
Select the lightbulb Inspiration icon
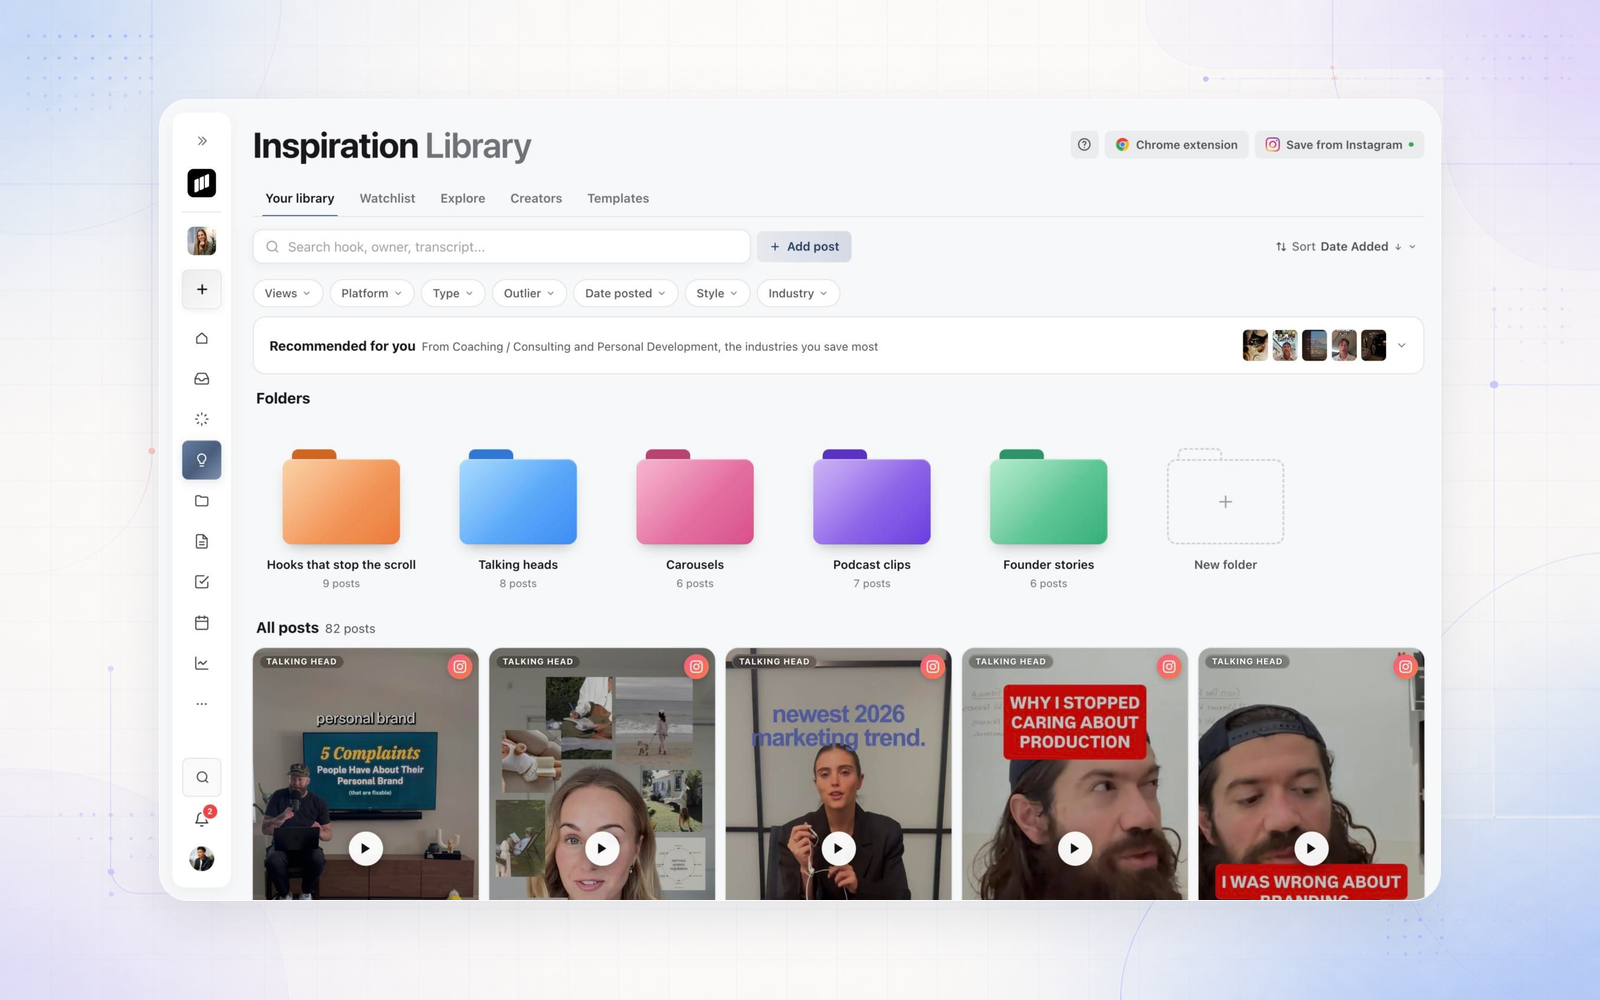tap(202, 460)
